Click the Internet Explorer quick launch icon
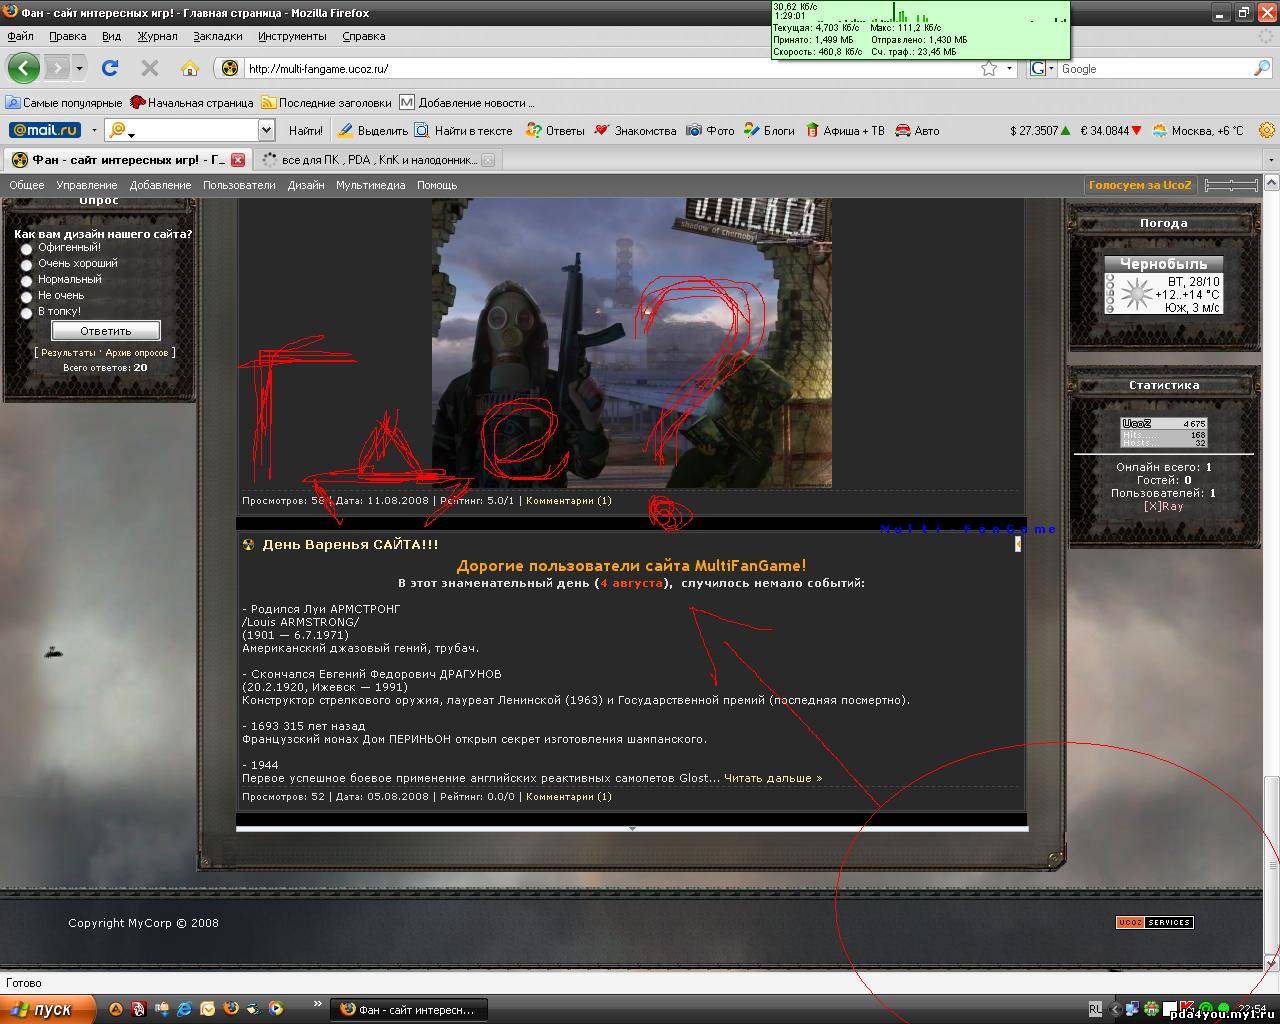 185,1009
